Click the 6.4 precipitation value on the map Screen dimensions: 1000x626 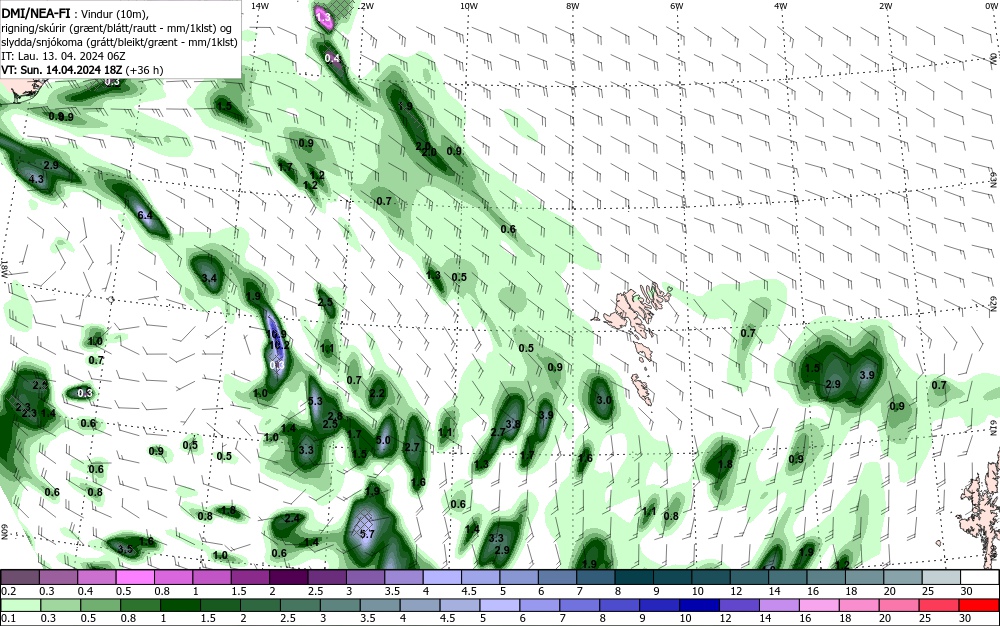click(x=145, y=215)
